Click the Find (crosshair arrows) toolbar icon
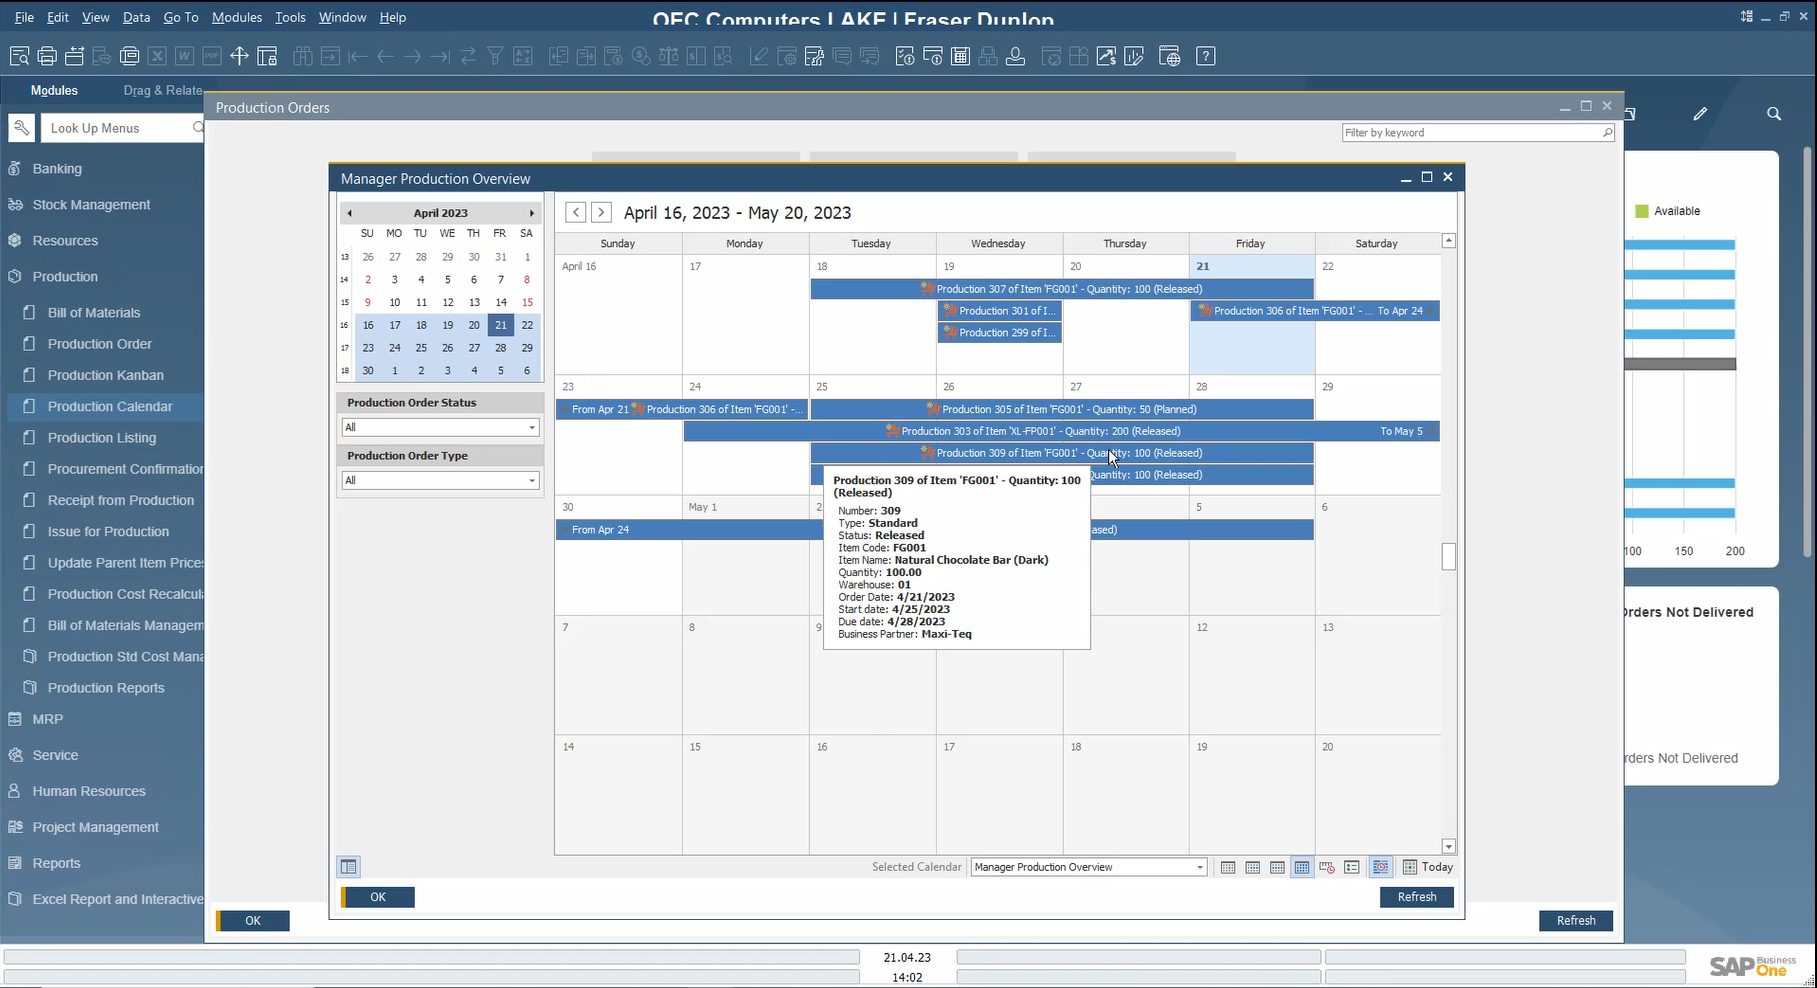Viewport: 1817px width, 988px height. (239, 56)
